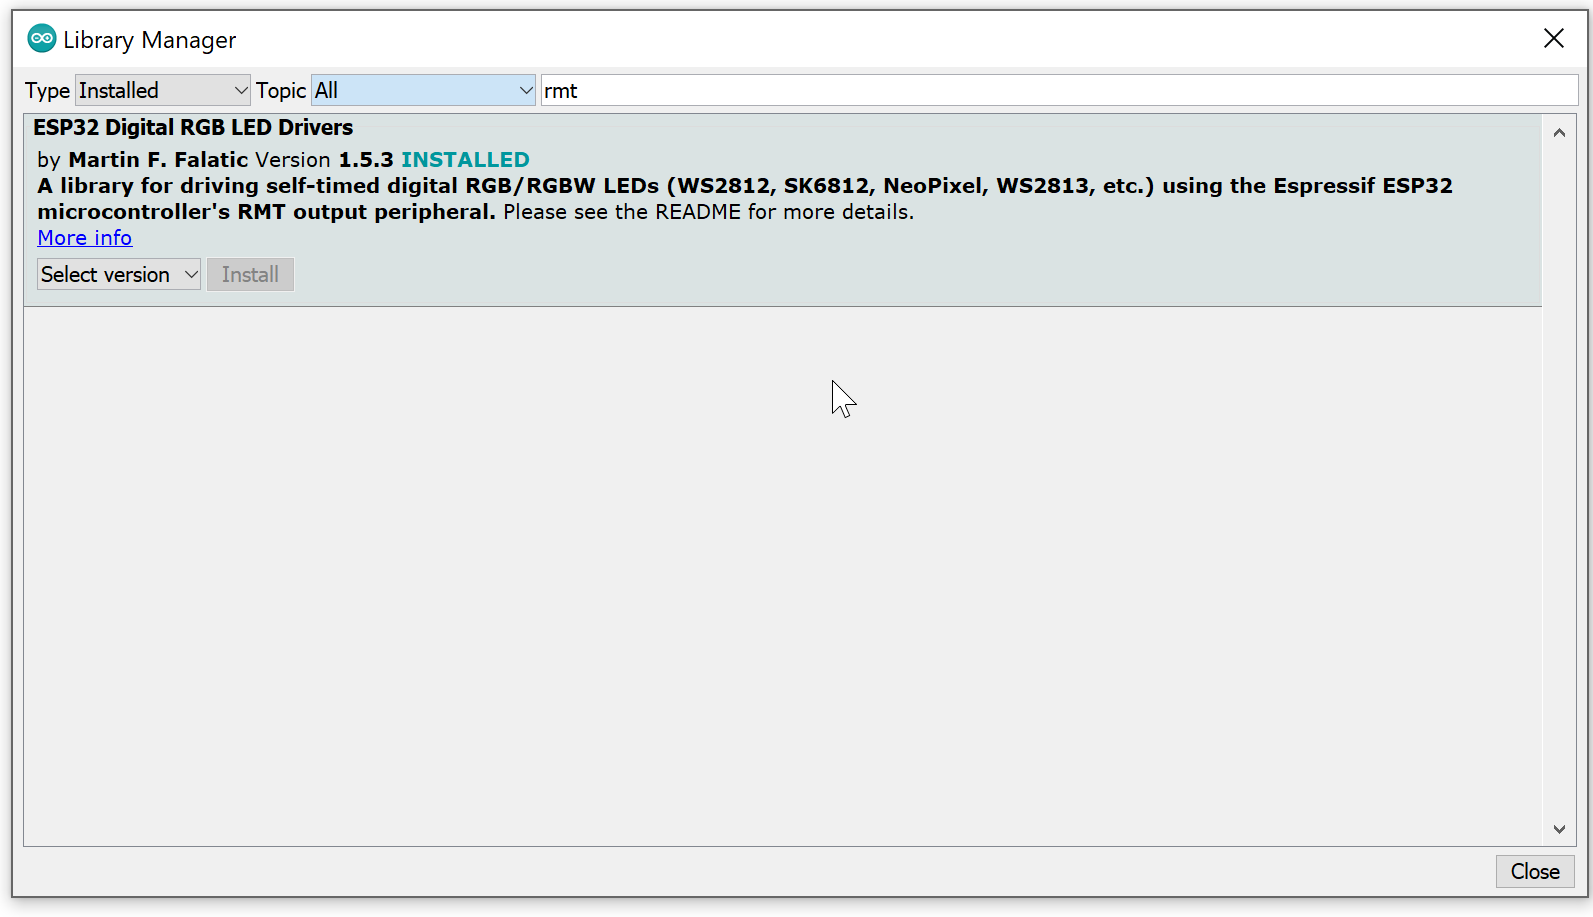Open the Type dropdown showing Installed

tap(163, 90)
